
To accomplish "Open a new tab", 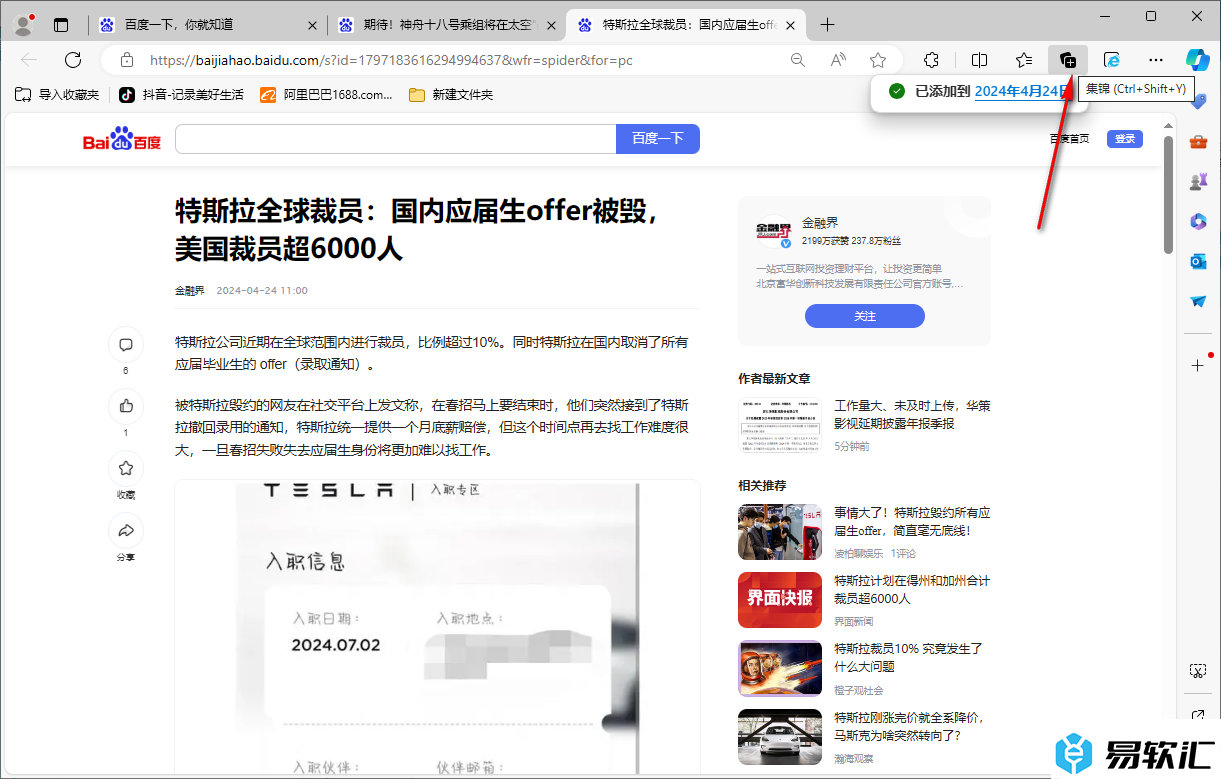I will coord(827,25).
